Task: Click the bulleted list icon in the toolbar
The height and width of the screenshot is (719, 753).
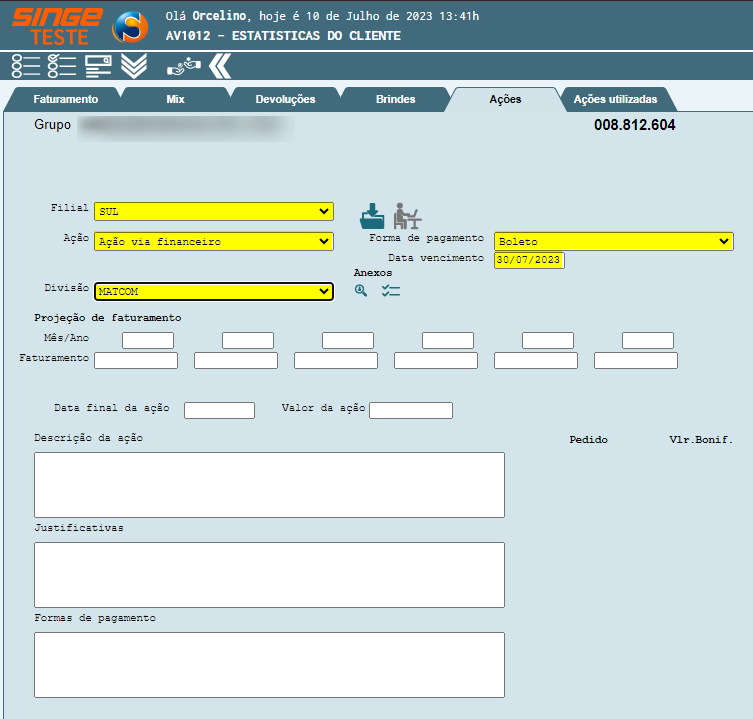Action: [26, 66]
